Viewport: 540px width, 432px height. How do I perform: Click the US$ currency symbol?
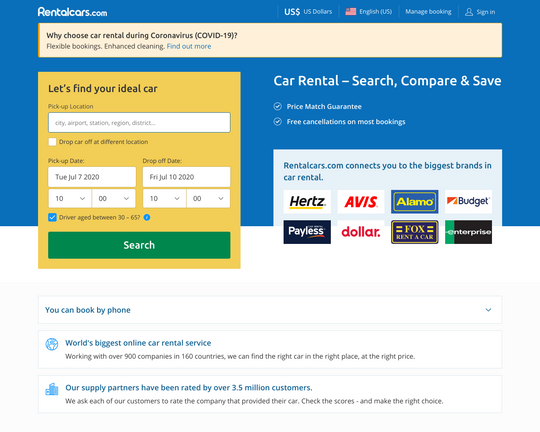(292, 12)
